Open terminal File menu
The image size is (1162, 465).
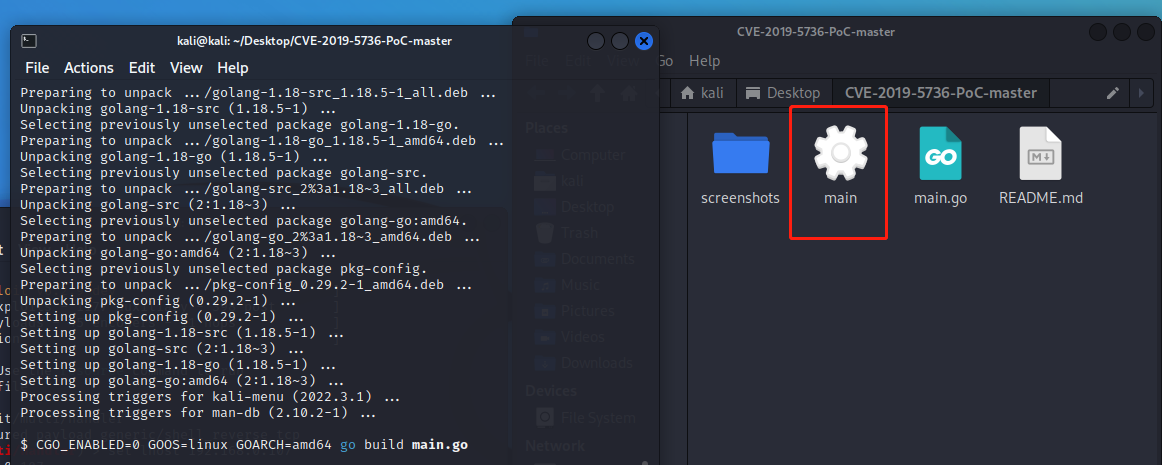[x=37, y=67]
